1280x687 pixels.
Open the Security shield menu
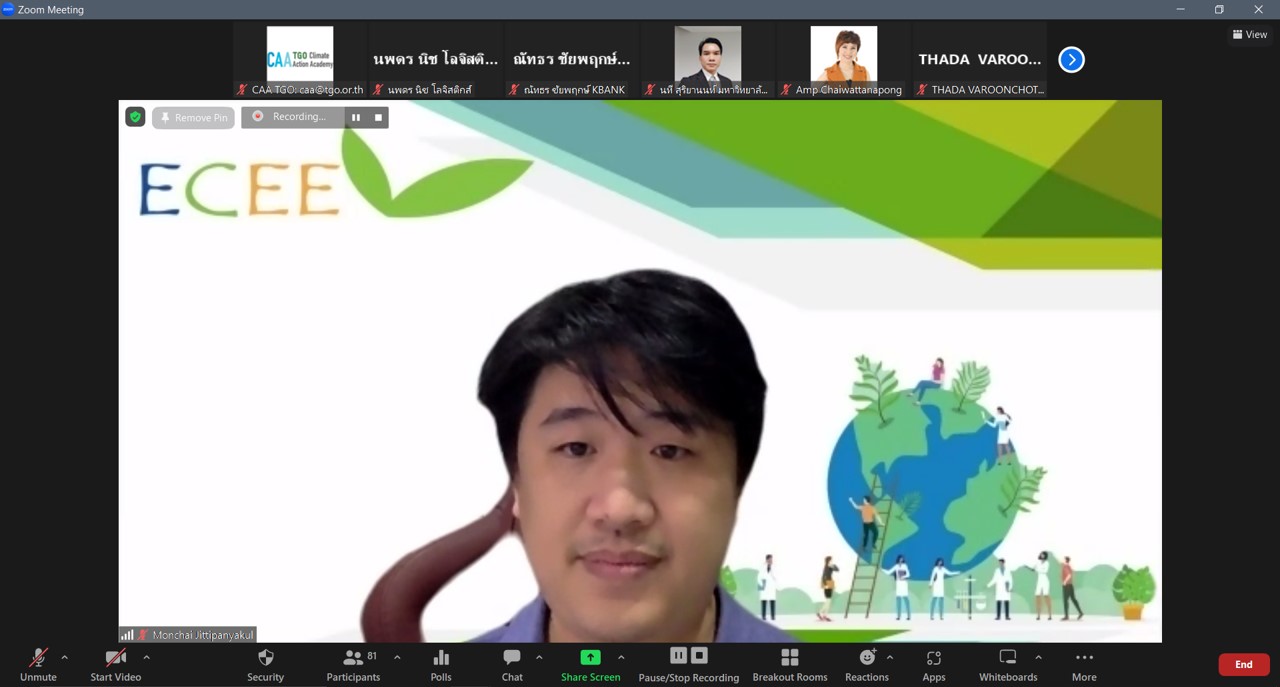[265, 665]
